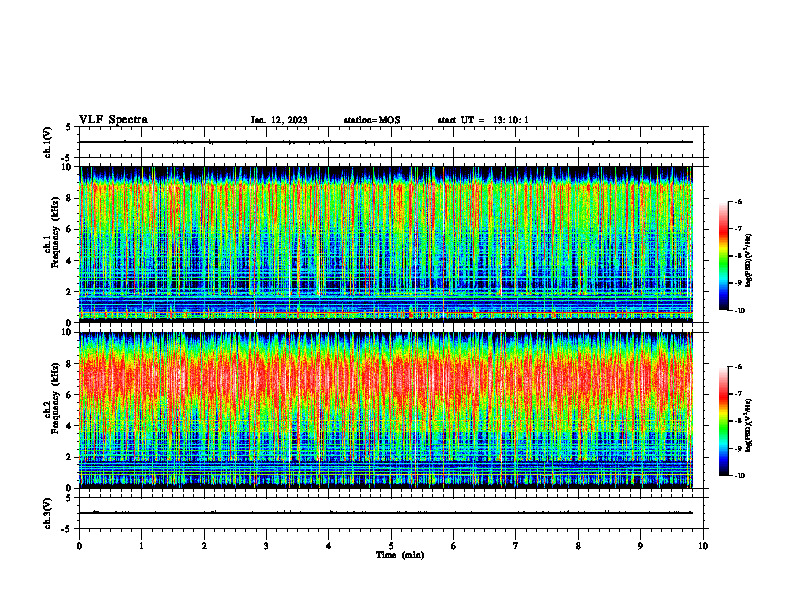Click time axis tick label '5'
Screen dimensions: 792x612
pyautogui.click(x=391, y=546)
